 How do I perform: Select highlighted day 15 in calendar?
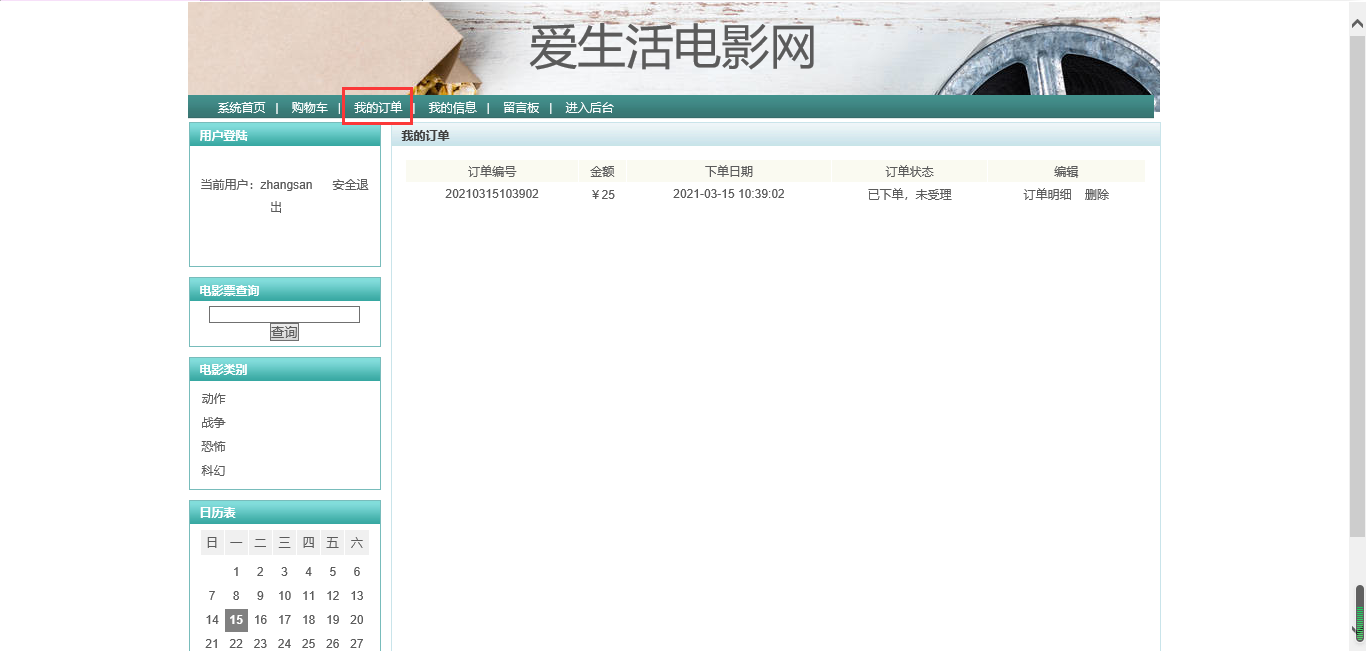(x=236, y=620)
